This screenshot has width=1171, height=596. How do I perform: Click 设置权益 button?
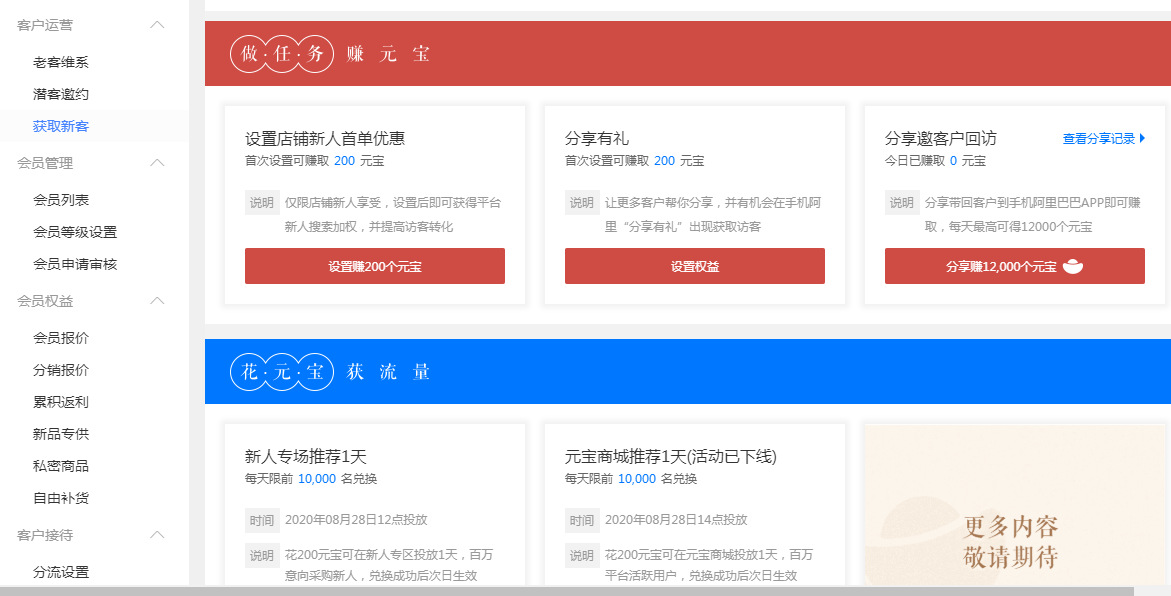click(695, 266)
